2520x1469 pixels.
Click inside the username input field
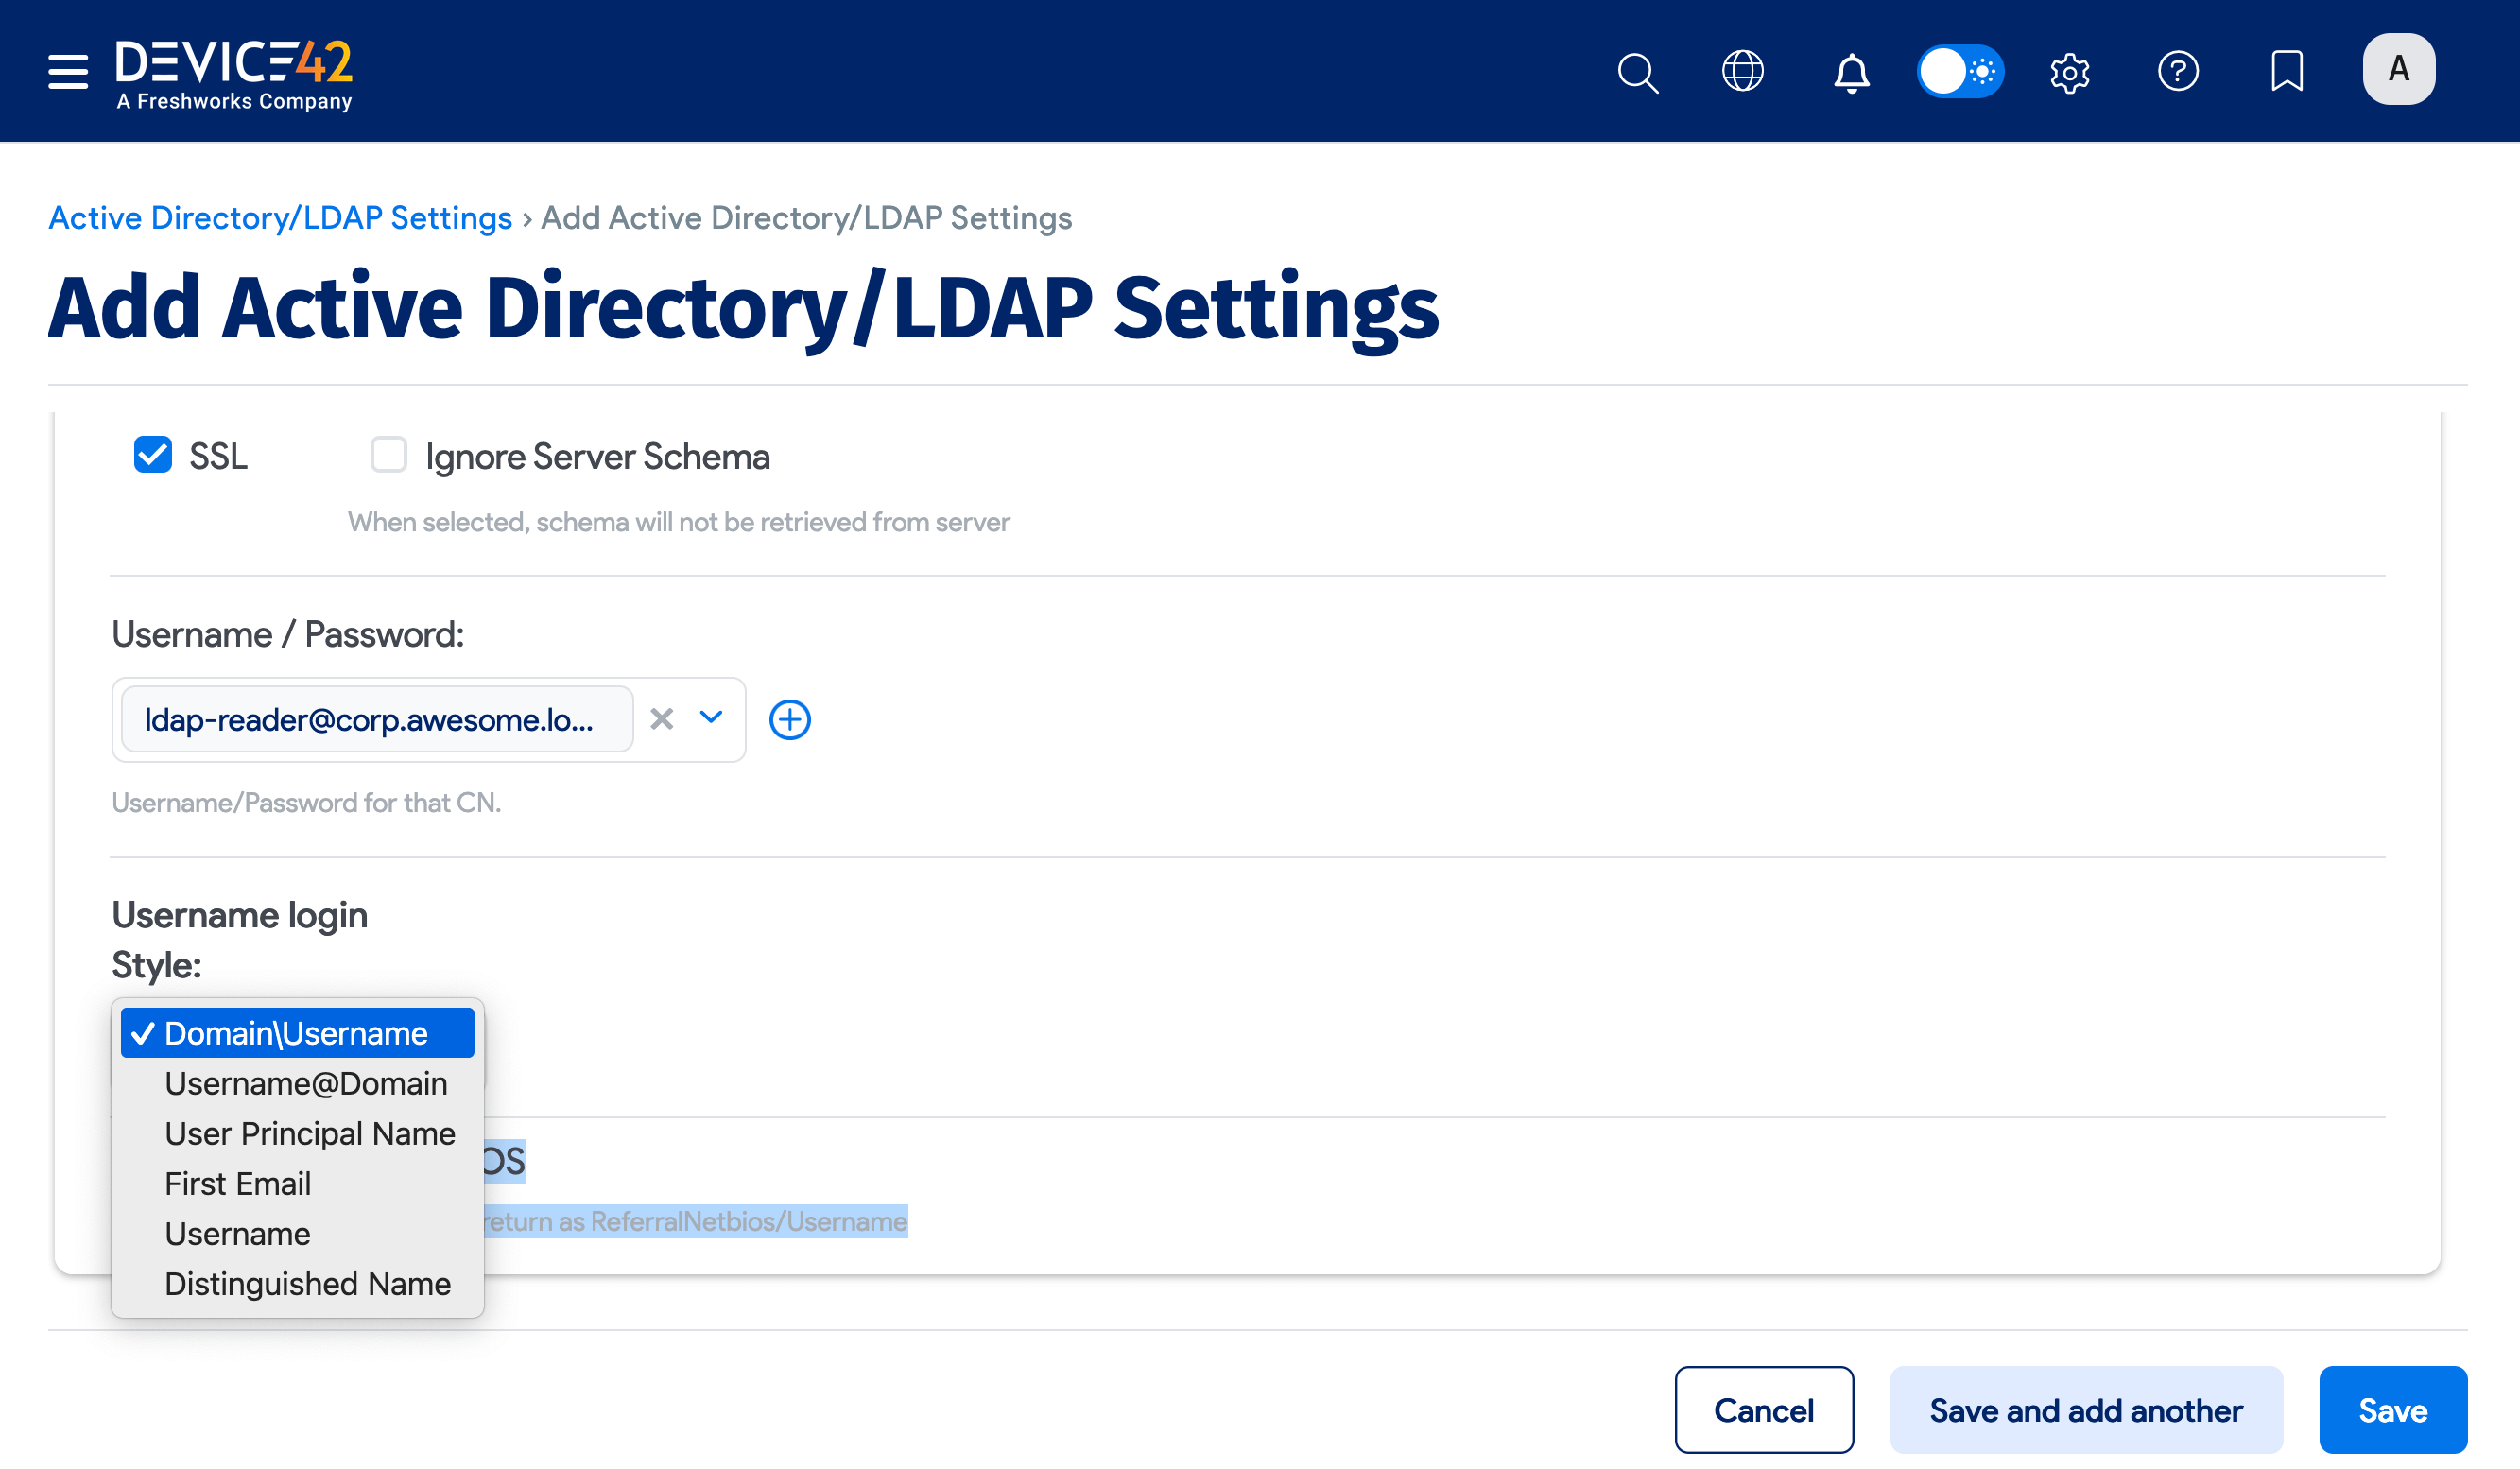[378, 719]
